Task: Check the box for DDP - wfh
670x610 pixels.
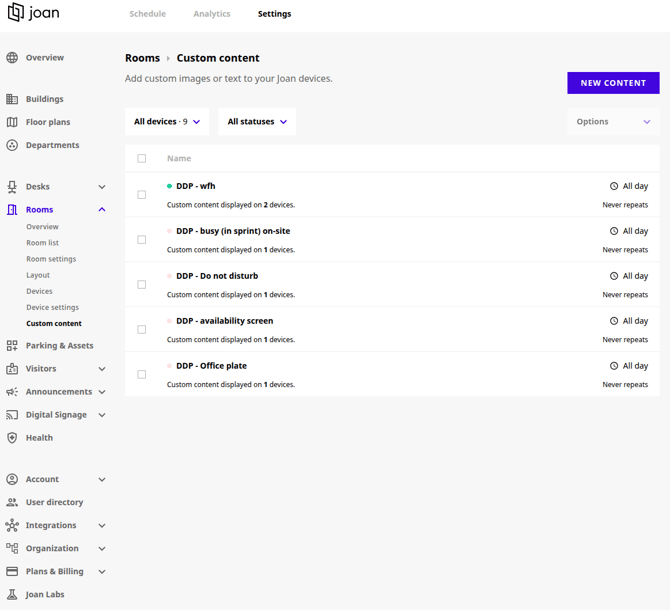Action: [x=142, y=195]
